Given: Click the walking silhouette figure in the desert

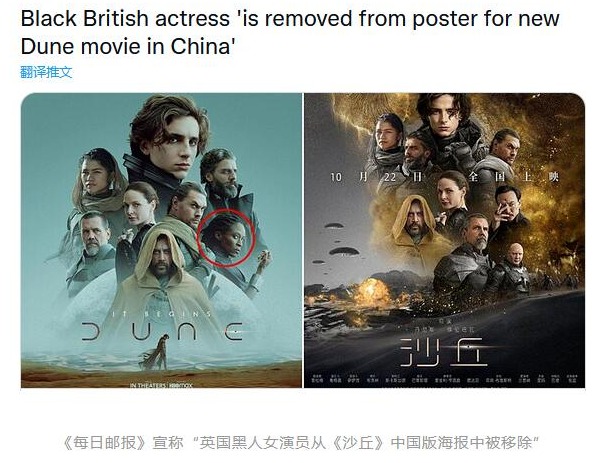Looking at the screenshot, I should click(x=157, y=352).
